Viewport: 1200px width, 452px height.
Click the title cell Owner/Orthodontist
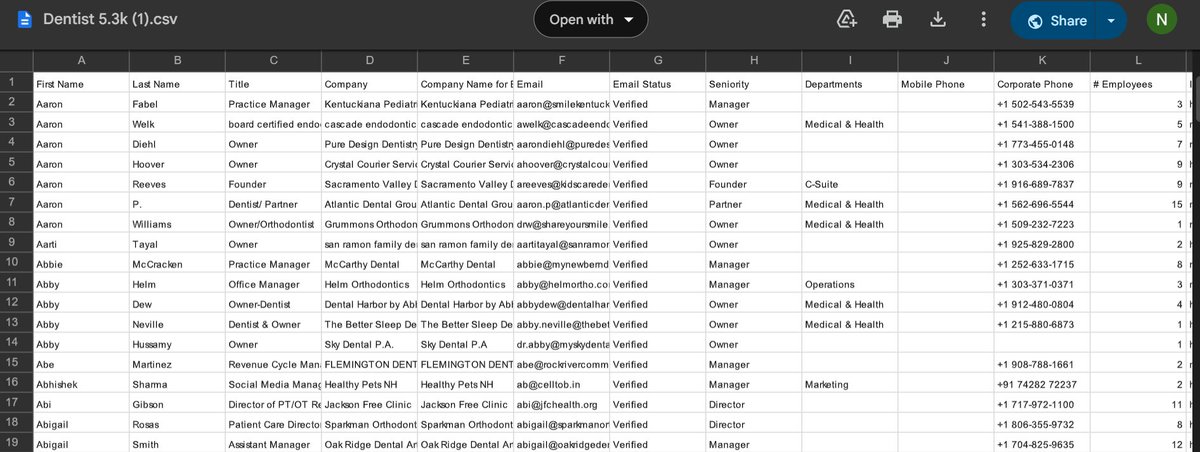tap(273, 224)
